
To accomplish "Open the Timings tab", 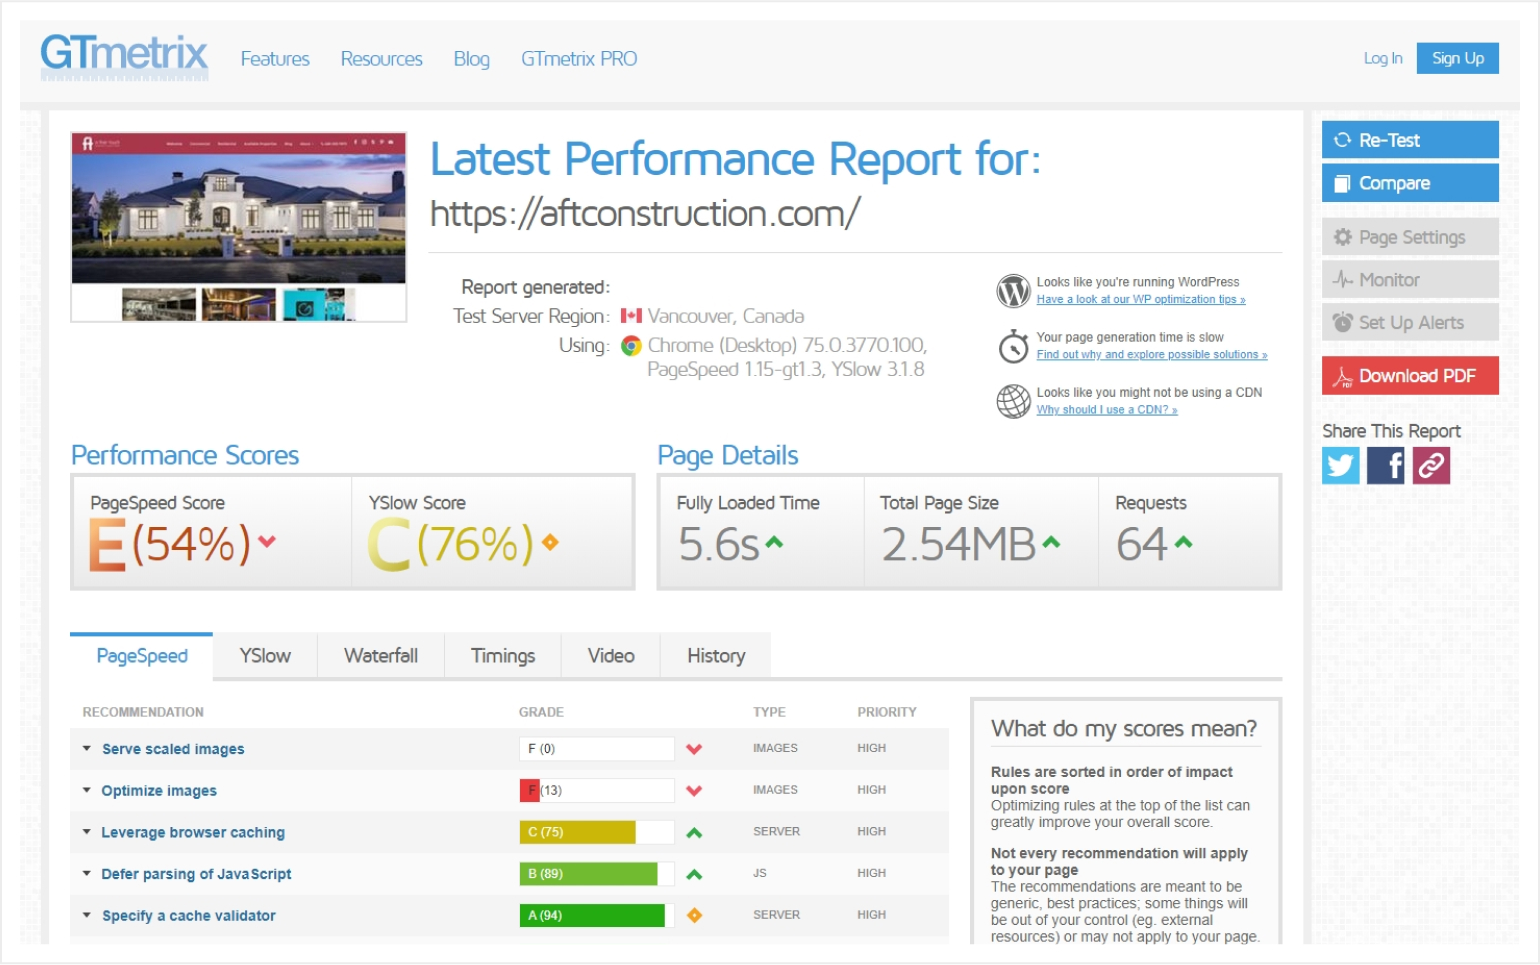I will click(x=503, y=656).
